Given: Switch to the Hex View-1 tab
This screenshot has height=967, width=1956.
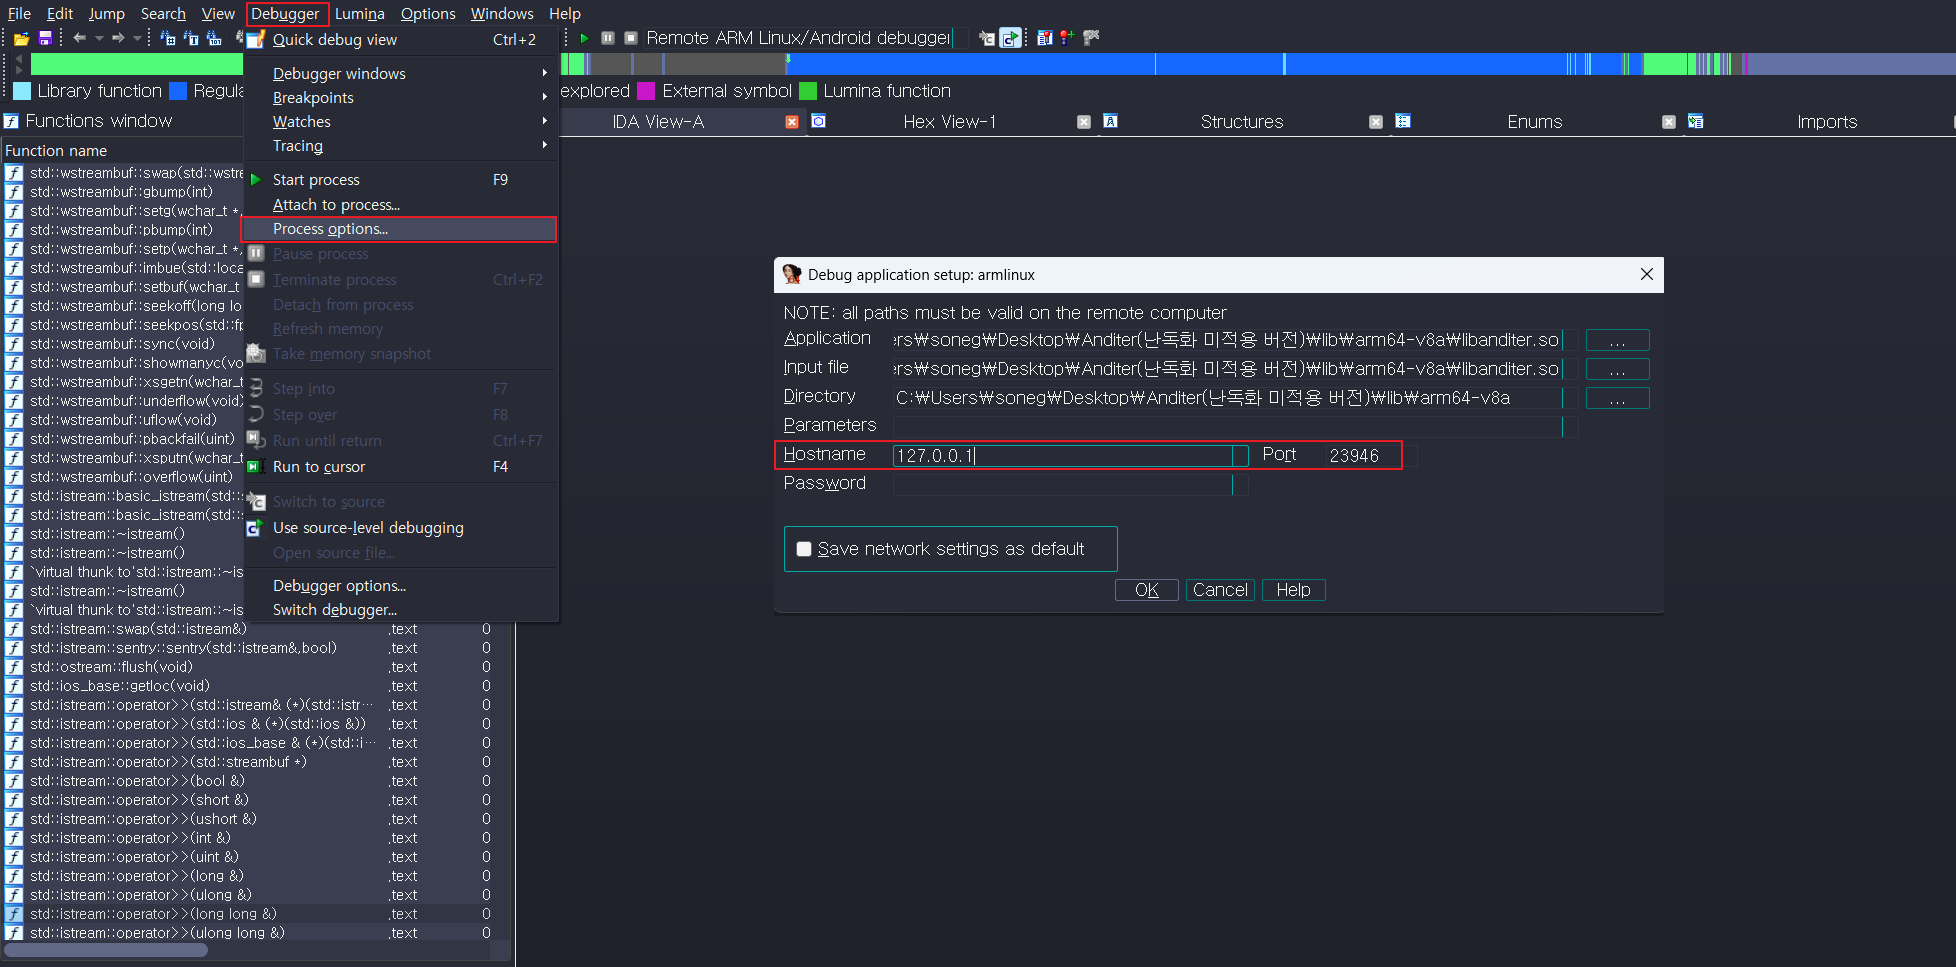Looking at the screenshot, I should 949,122.
